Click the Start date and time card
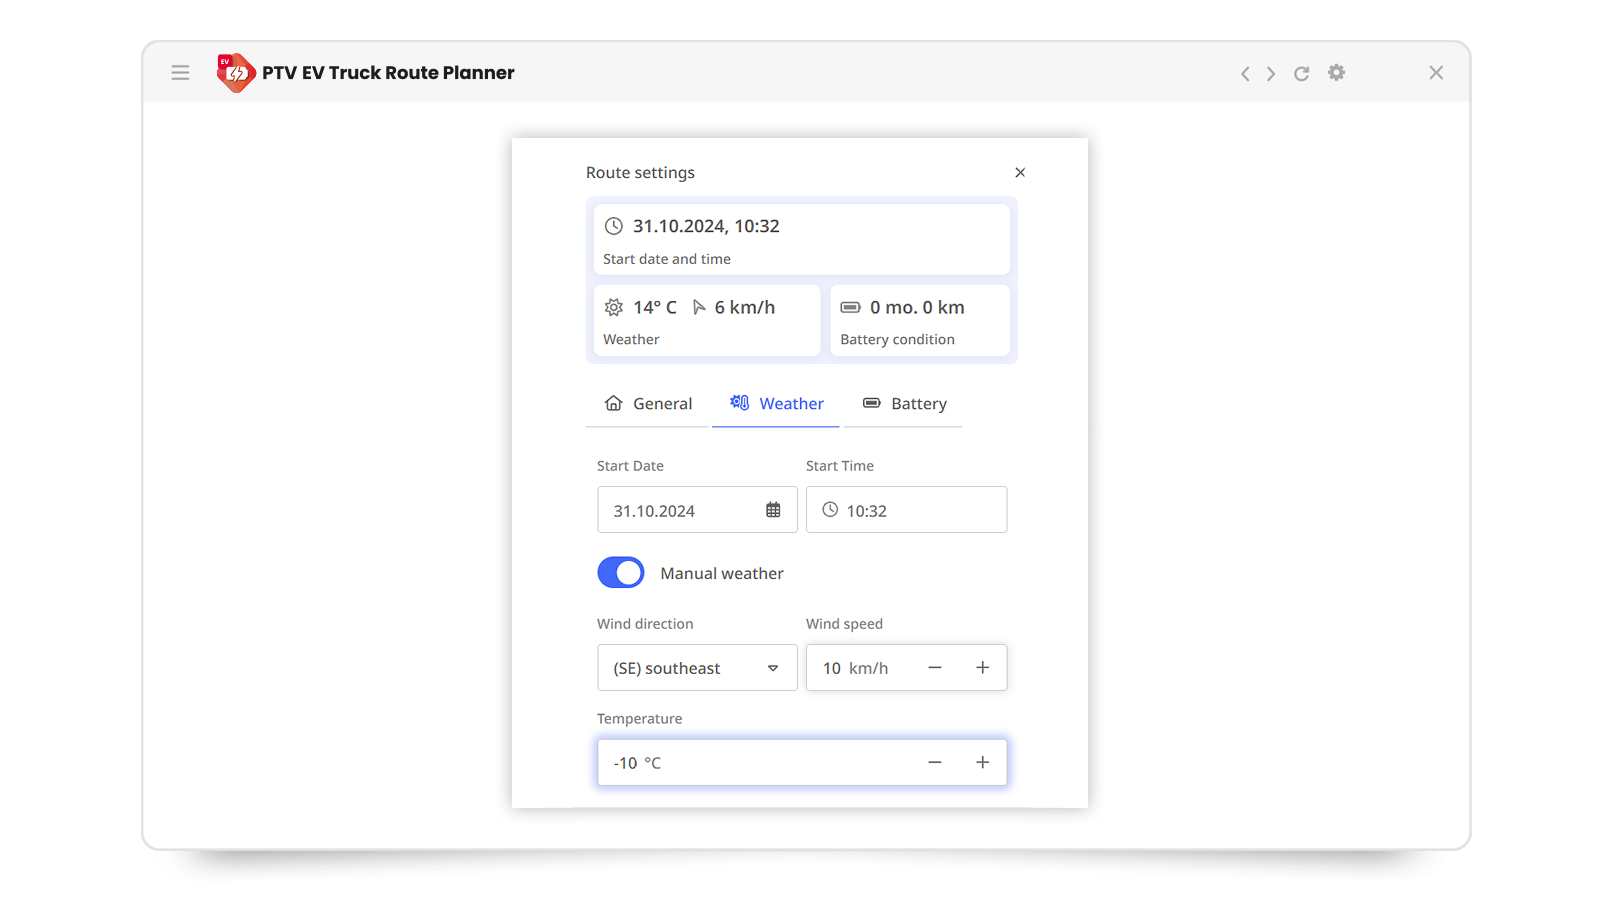This screenshot has height=900, width=1600. point(801,240)
